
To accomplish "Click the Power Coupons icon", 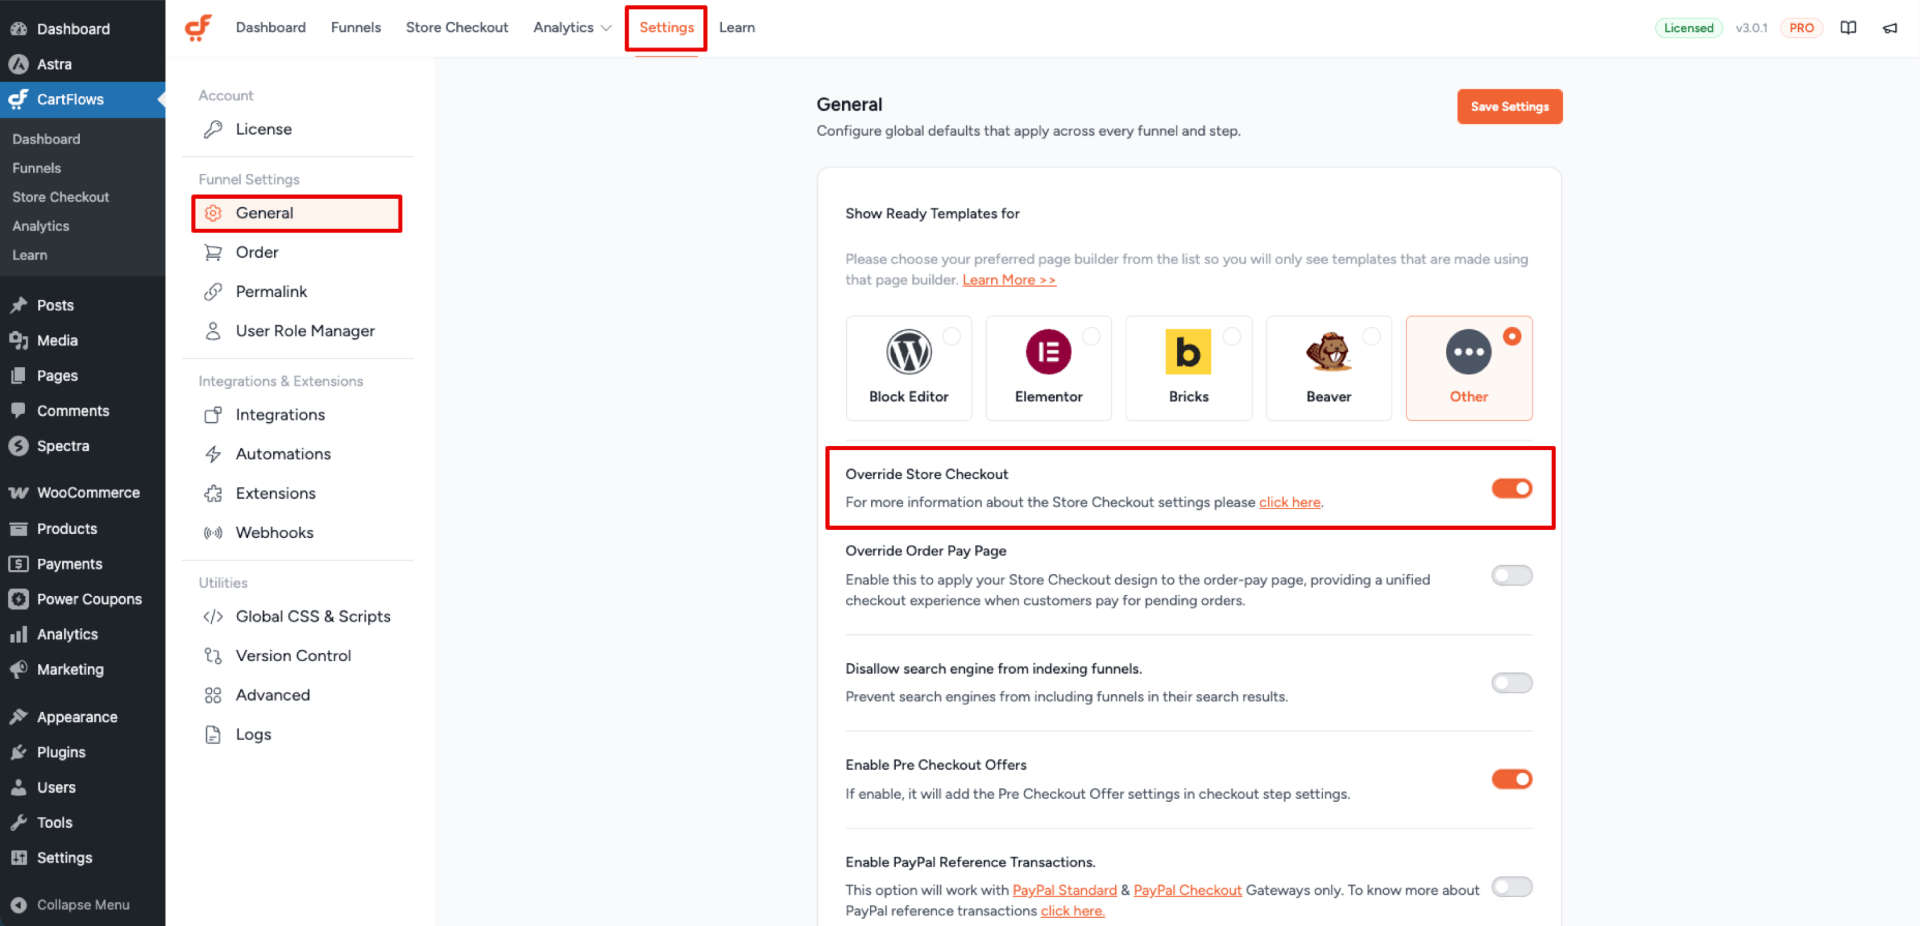I will tap(18, 599).
